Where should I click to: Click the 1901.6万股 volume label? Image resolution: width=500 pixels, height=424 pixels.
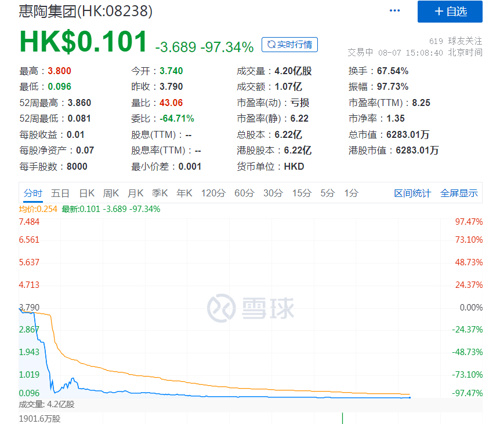(x=40, y=419)
